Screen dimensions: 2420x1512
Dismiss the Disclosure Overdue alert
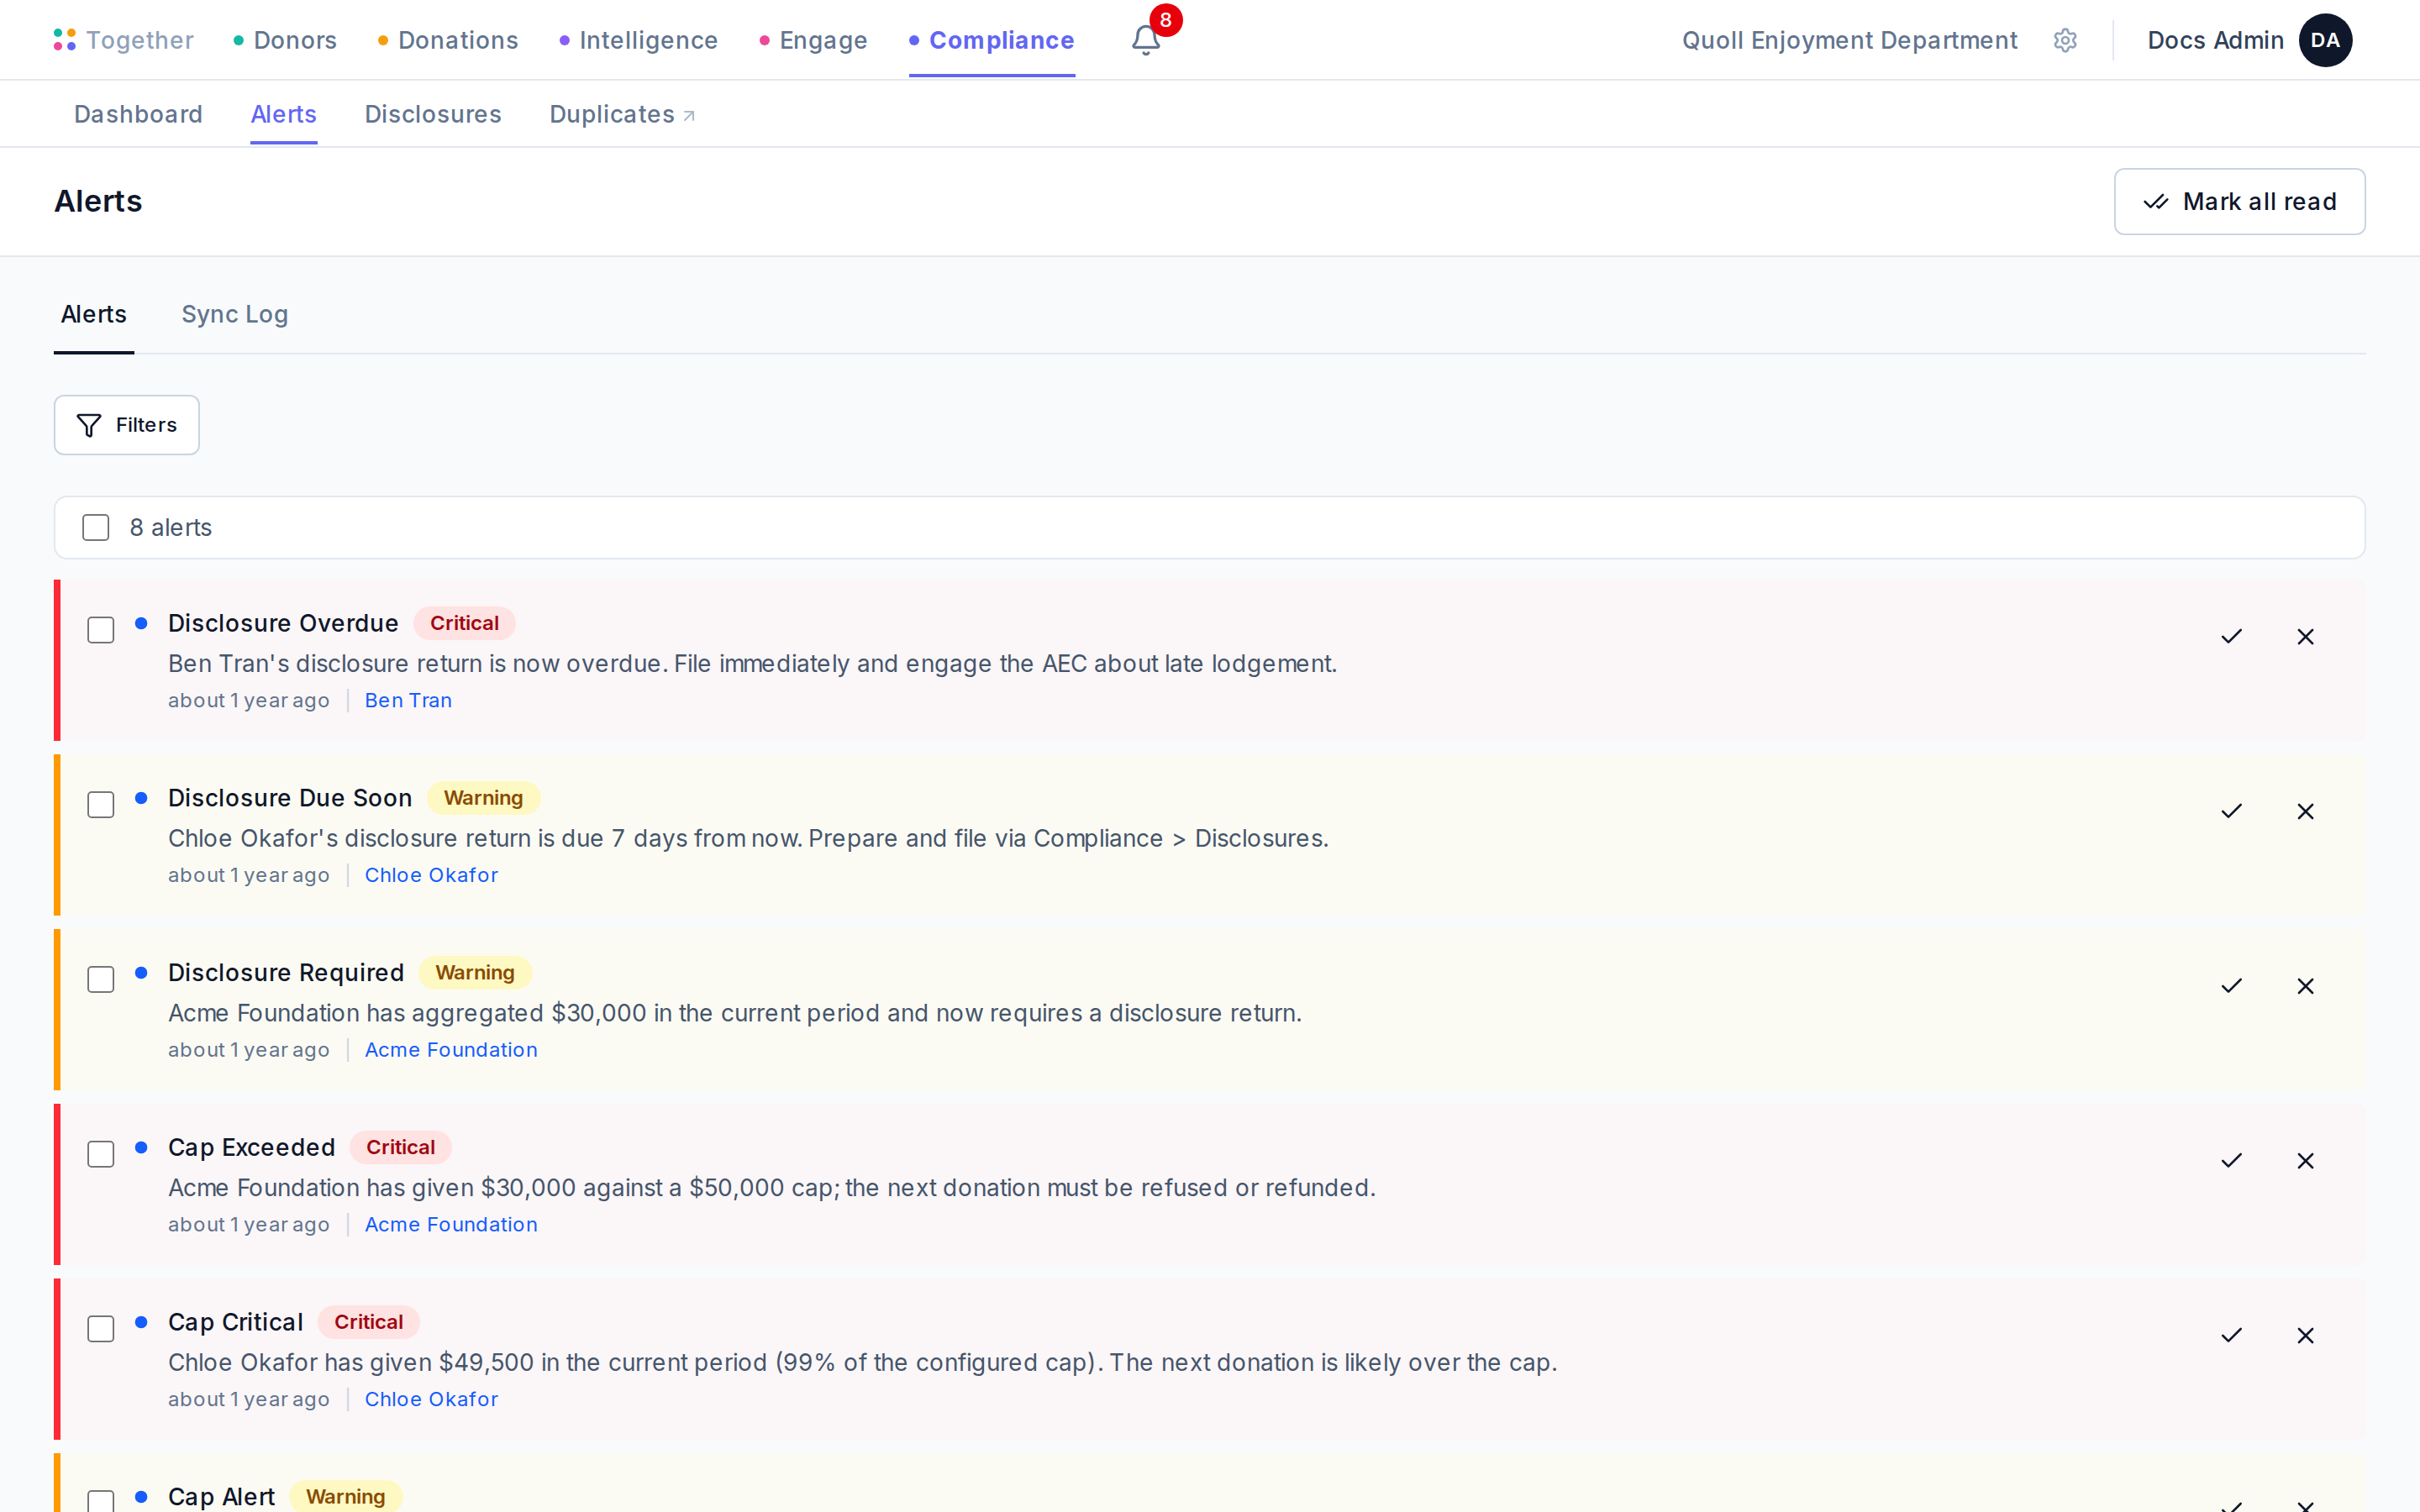tap(2305, 637)
